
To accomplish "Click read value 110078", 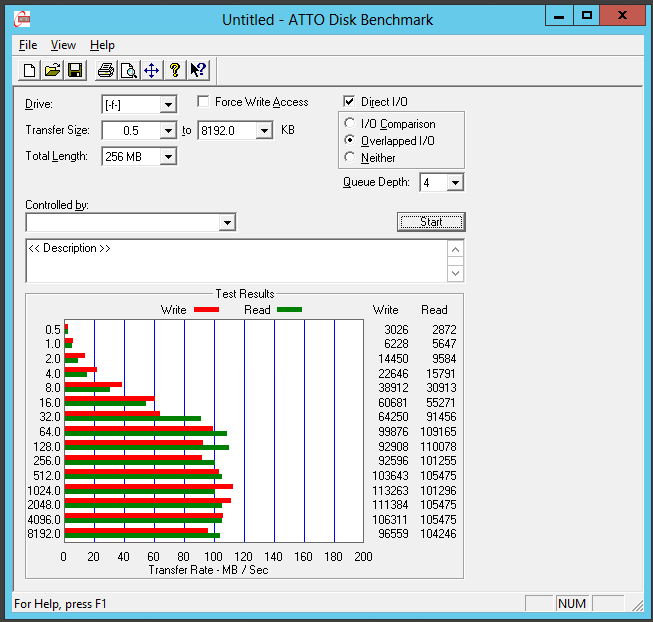I will point(438,446).
